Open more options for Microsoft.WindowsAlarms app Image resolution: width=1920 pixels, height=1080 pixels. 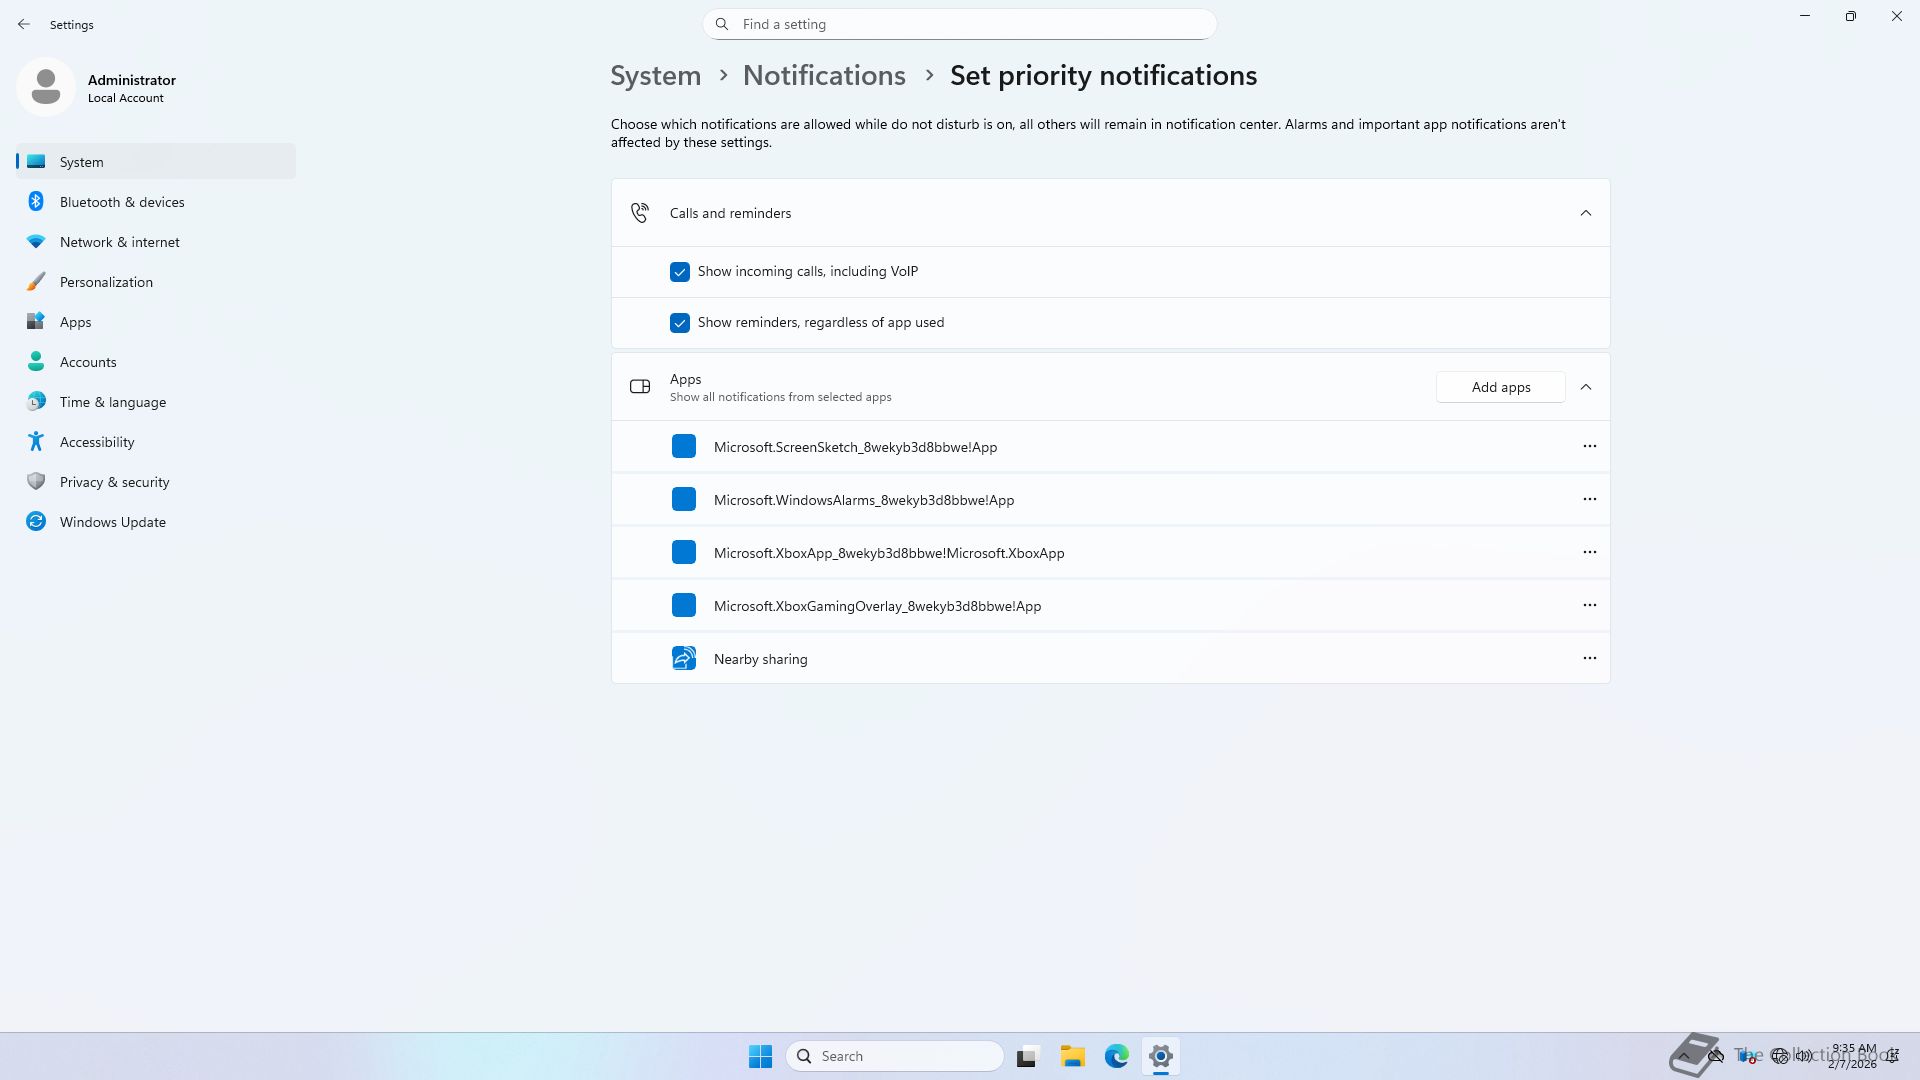click(x=1589, y=499)
